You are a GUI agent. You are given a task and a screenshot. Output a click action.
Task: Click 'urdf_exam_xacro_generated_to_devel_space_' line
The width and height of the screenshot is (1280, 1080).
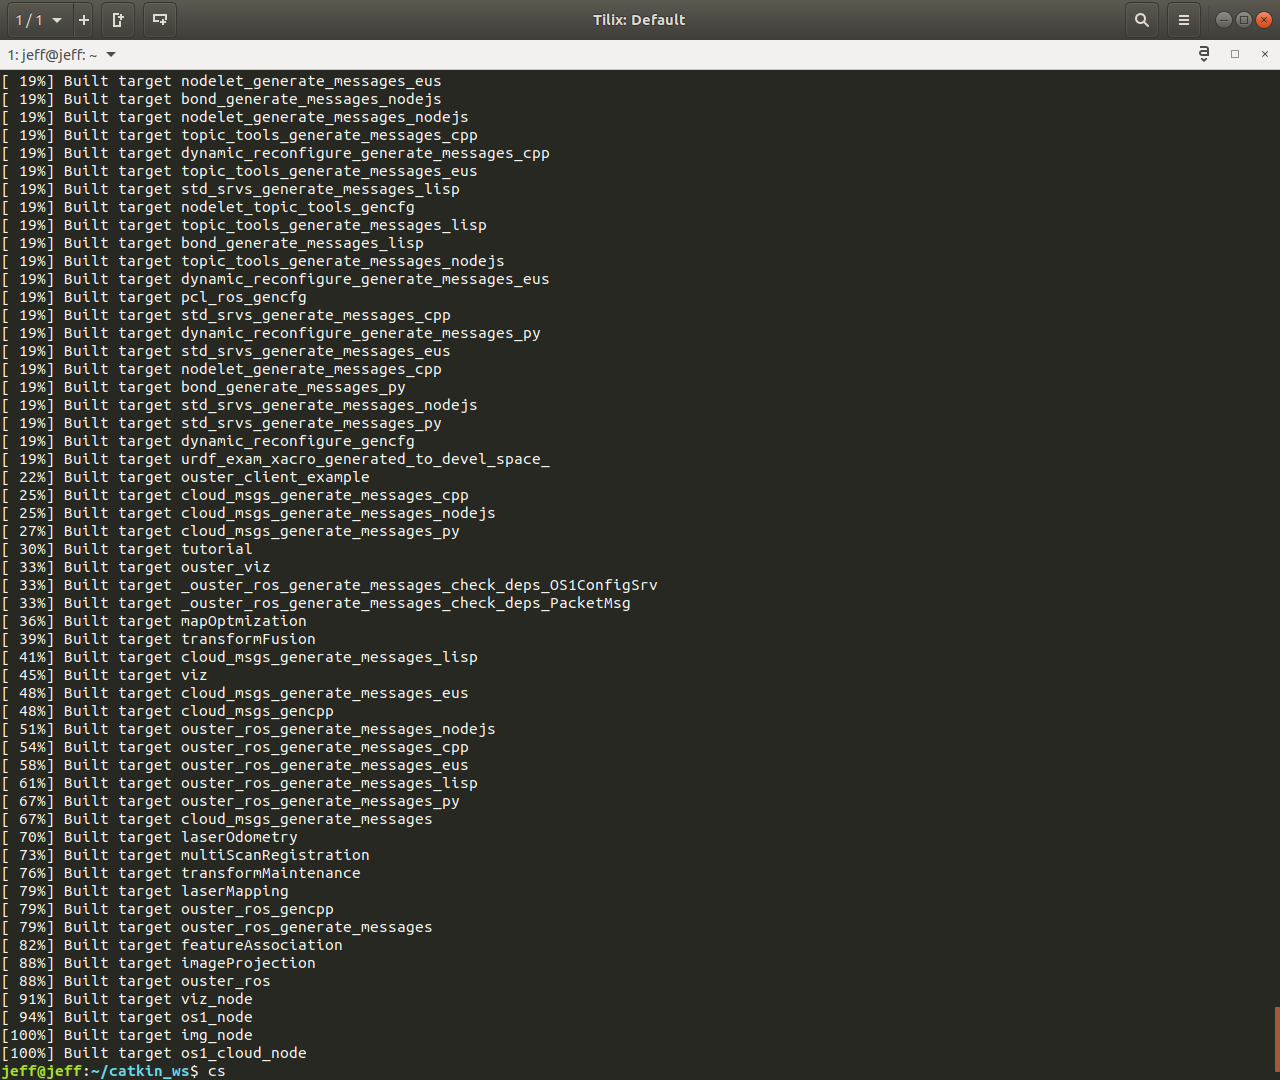click(x=275, y=459)
